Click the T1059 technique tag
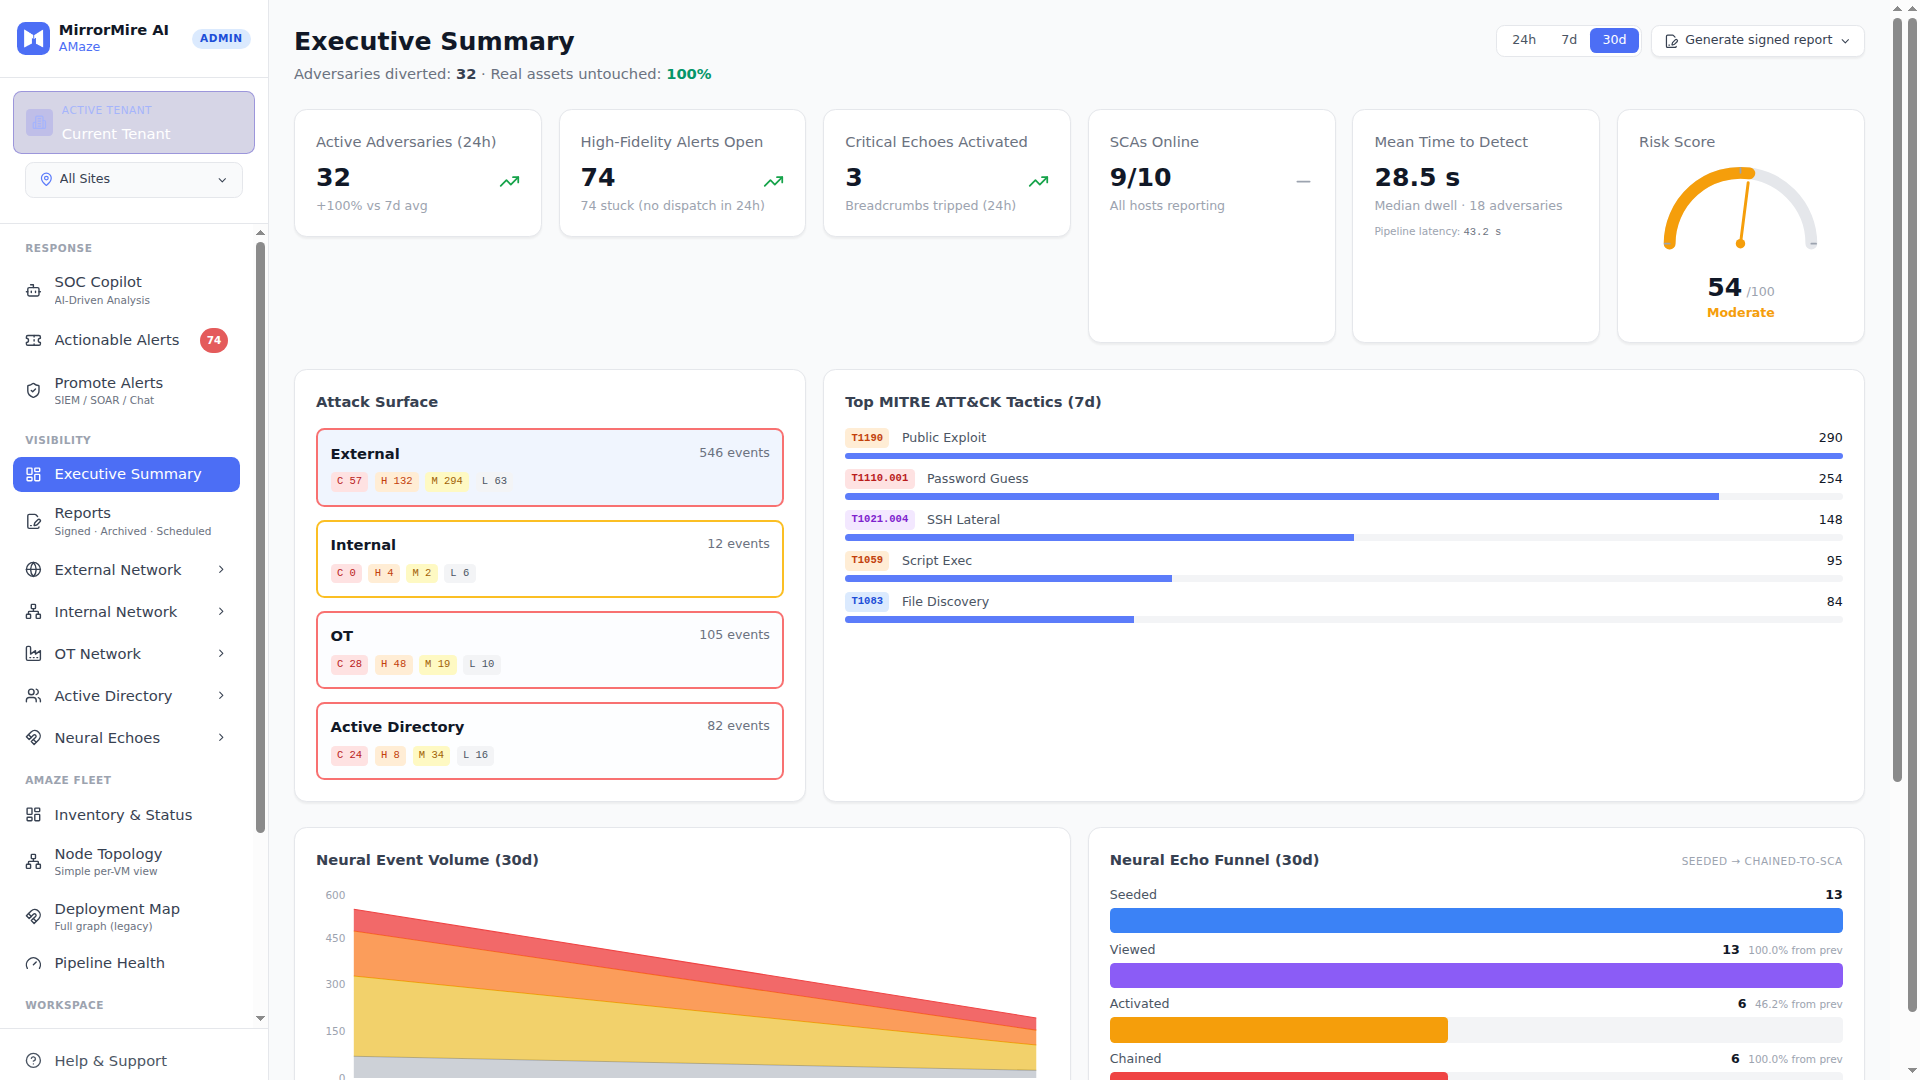 867,561
